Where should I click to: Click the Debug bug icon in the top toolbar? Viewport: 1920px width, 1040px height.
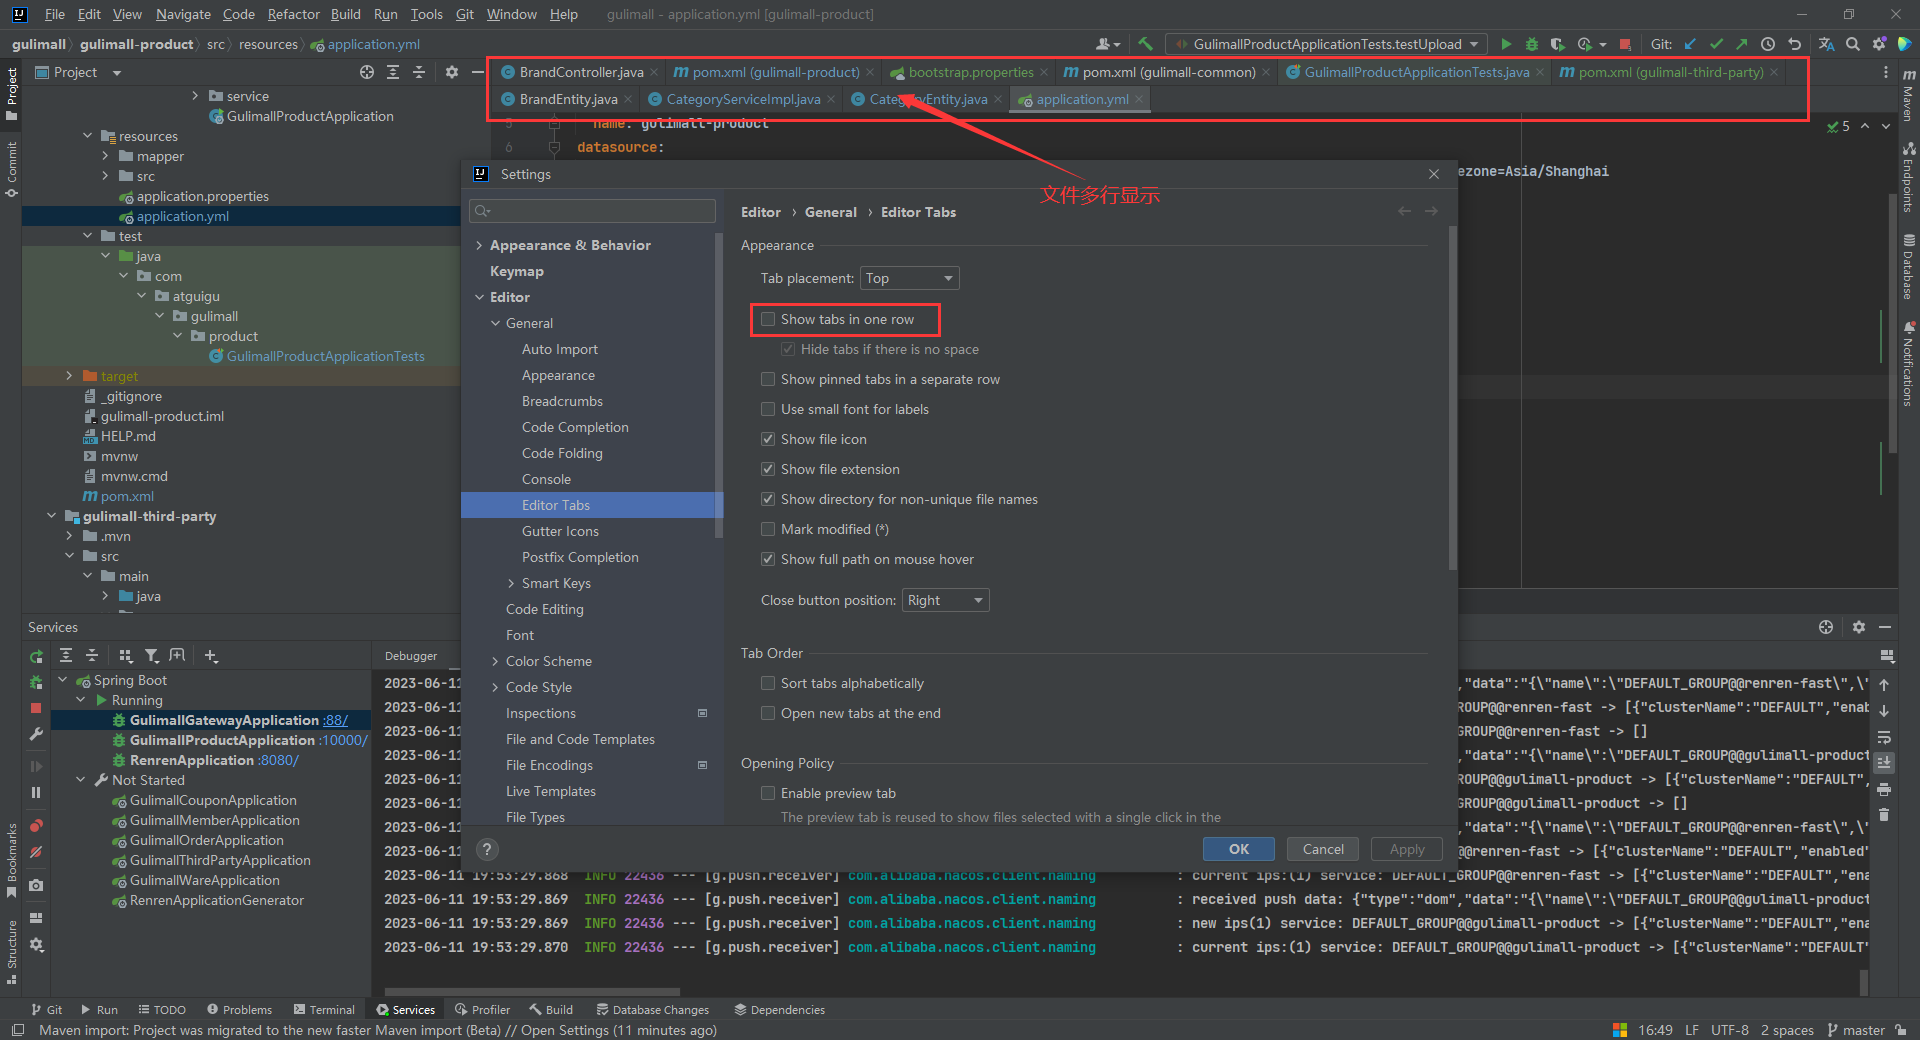(x=1531, y=44)
